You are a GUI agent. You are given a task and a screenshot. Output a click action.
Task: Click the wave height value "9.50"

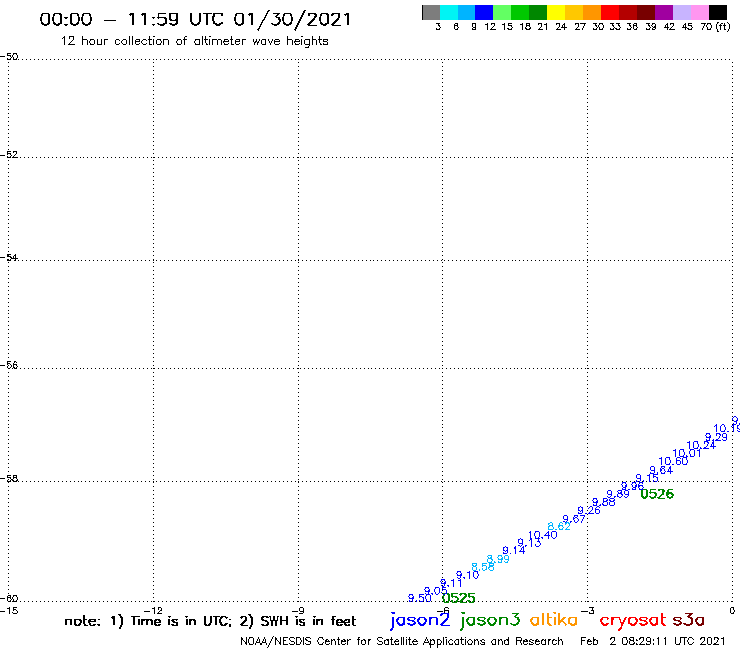tap(420, 598)
